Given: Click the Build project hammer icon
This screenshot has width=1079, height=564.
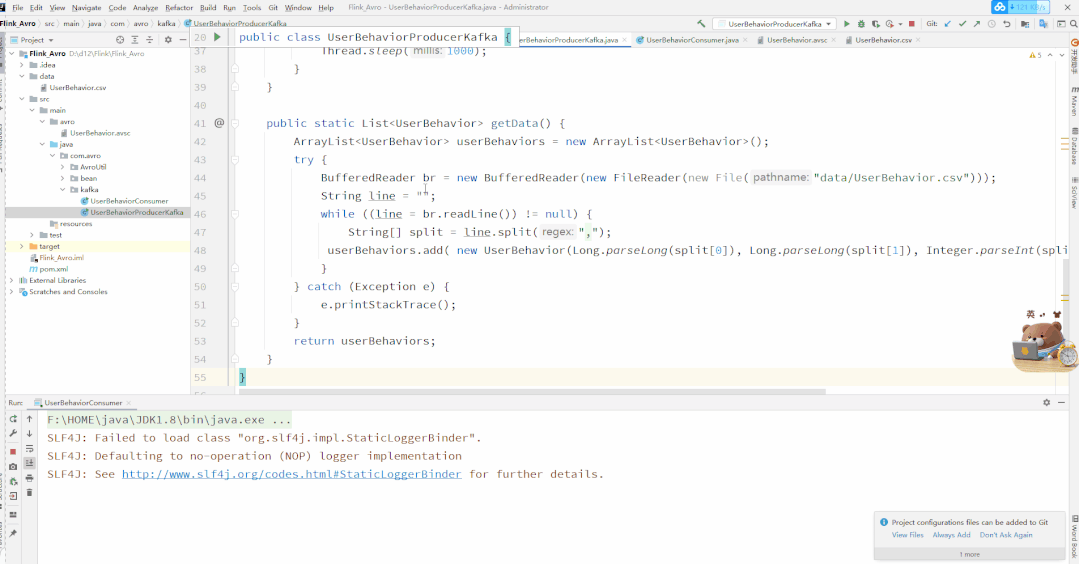Looking at the screenshot, I should pyautogui.click(x=701, y=23).
